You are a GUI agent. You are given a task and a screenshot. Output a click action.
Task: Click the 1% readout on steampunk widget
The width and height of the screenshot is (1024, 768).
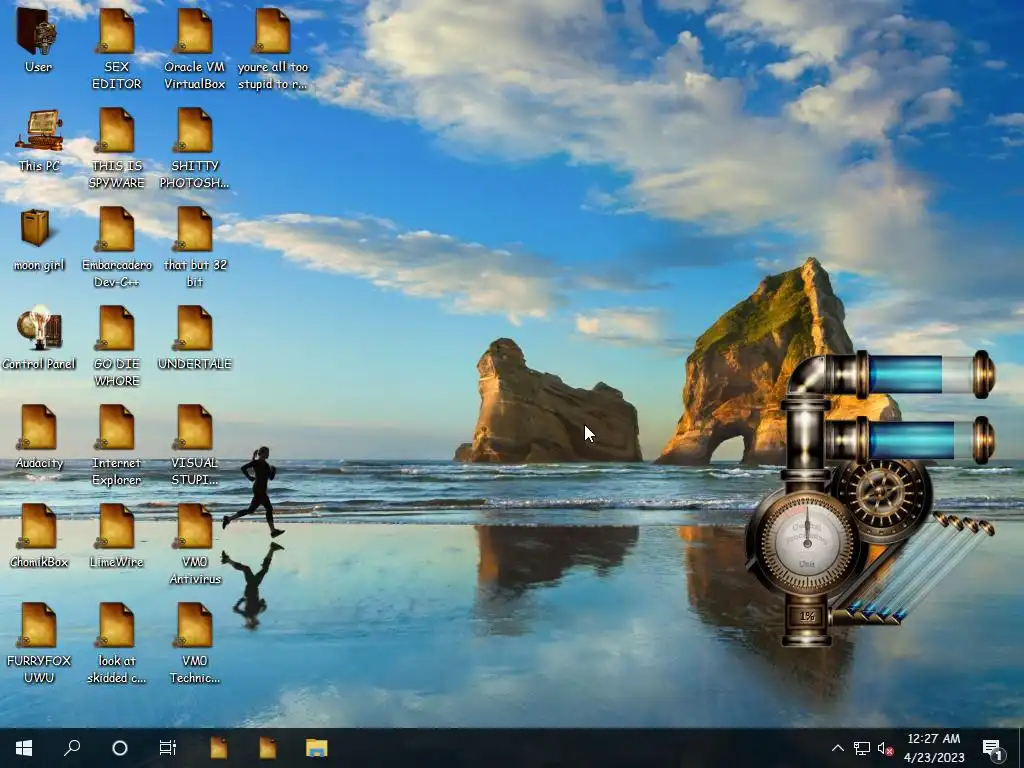pyautogui.click(x=807, y=616)
